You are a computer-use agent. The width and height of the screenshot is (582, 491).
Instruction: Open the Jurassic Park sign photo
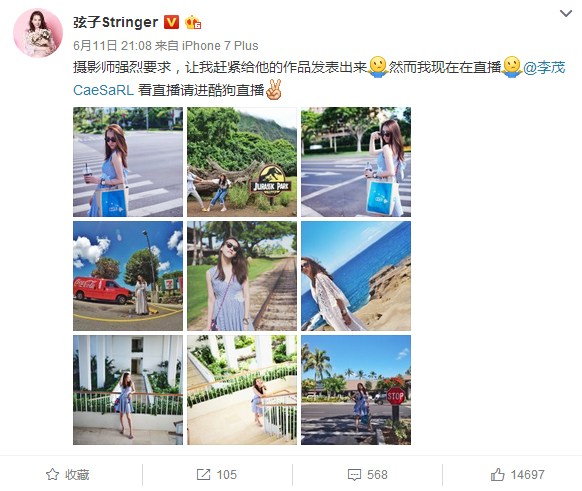pos(242,162)
